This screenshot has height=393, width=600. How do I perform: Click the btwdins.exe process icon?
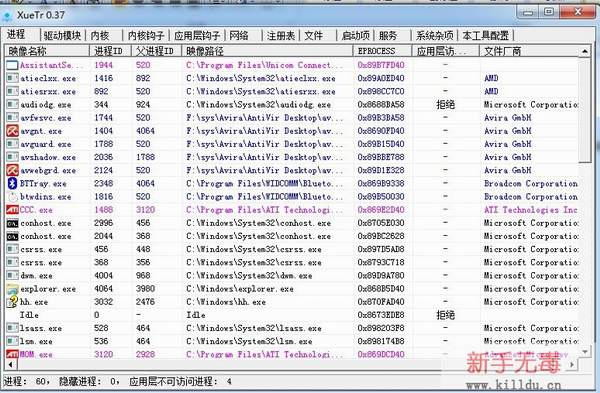click(12, 197)
